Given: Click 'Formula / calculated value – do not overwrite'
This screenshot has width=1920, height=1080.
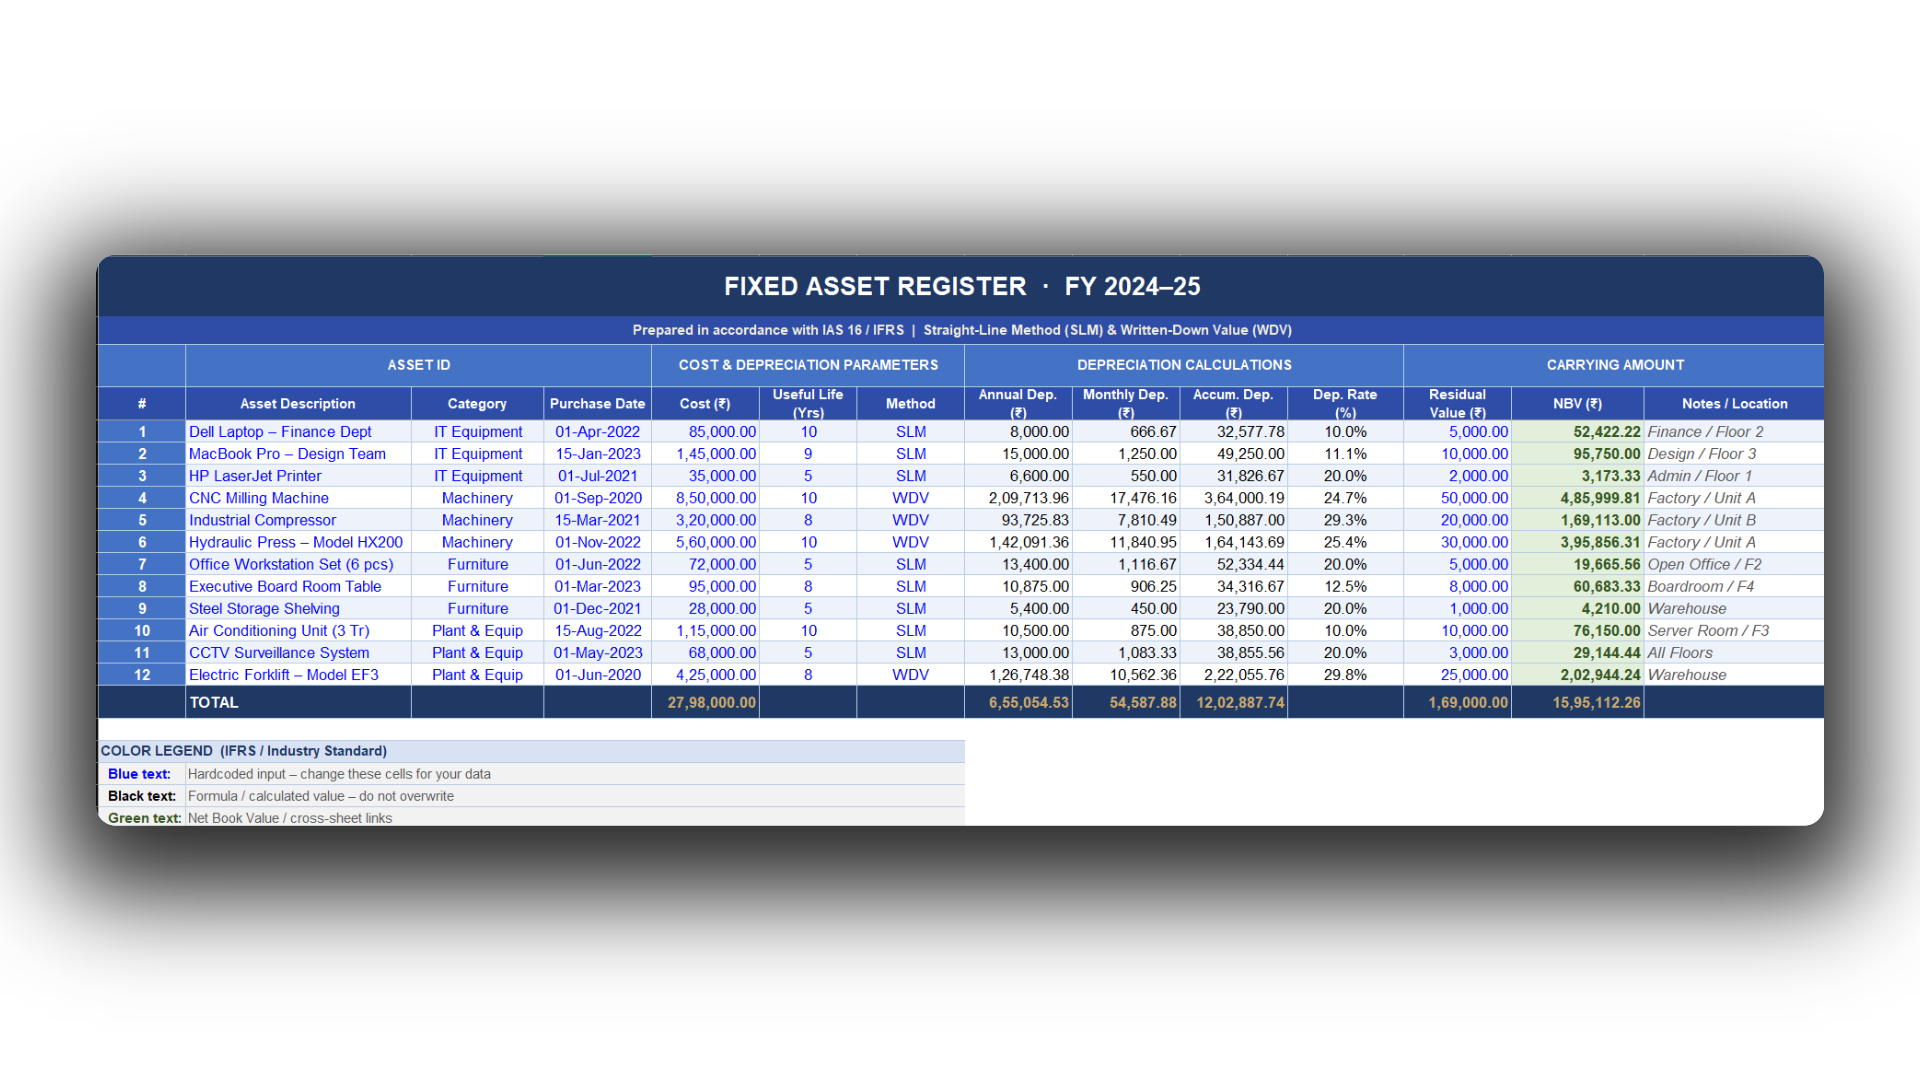Looking at the screenshot, I should pyautogui.click(x=321, y=796).
